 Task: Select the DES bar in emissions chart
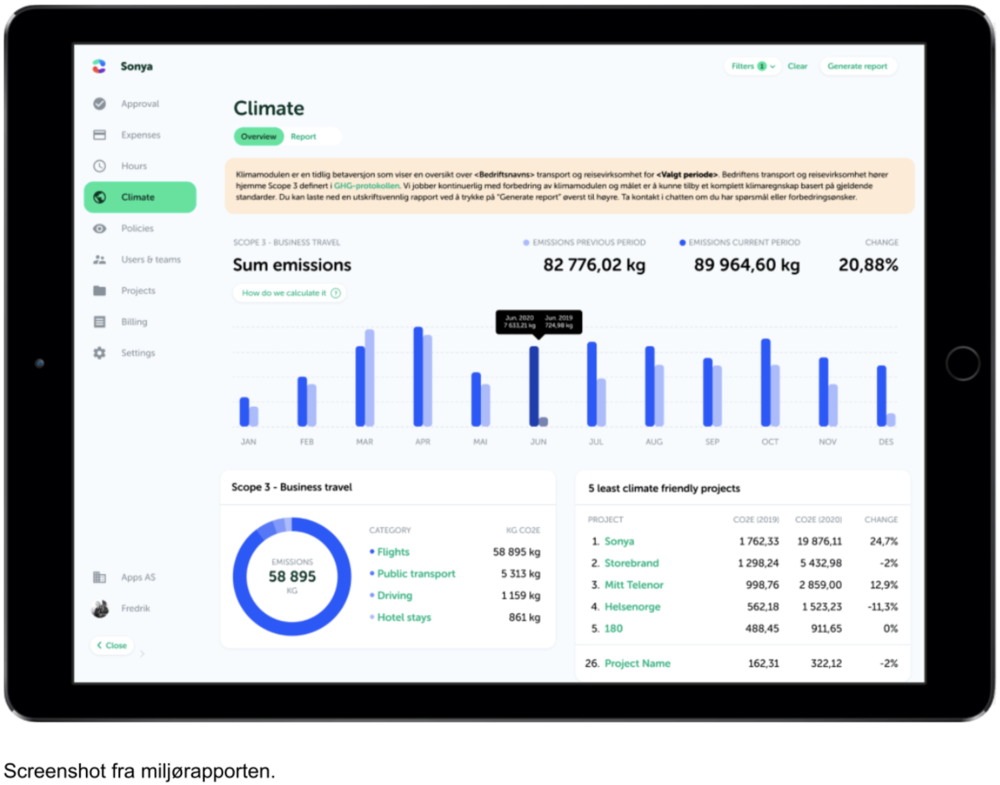881,395
